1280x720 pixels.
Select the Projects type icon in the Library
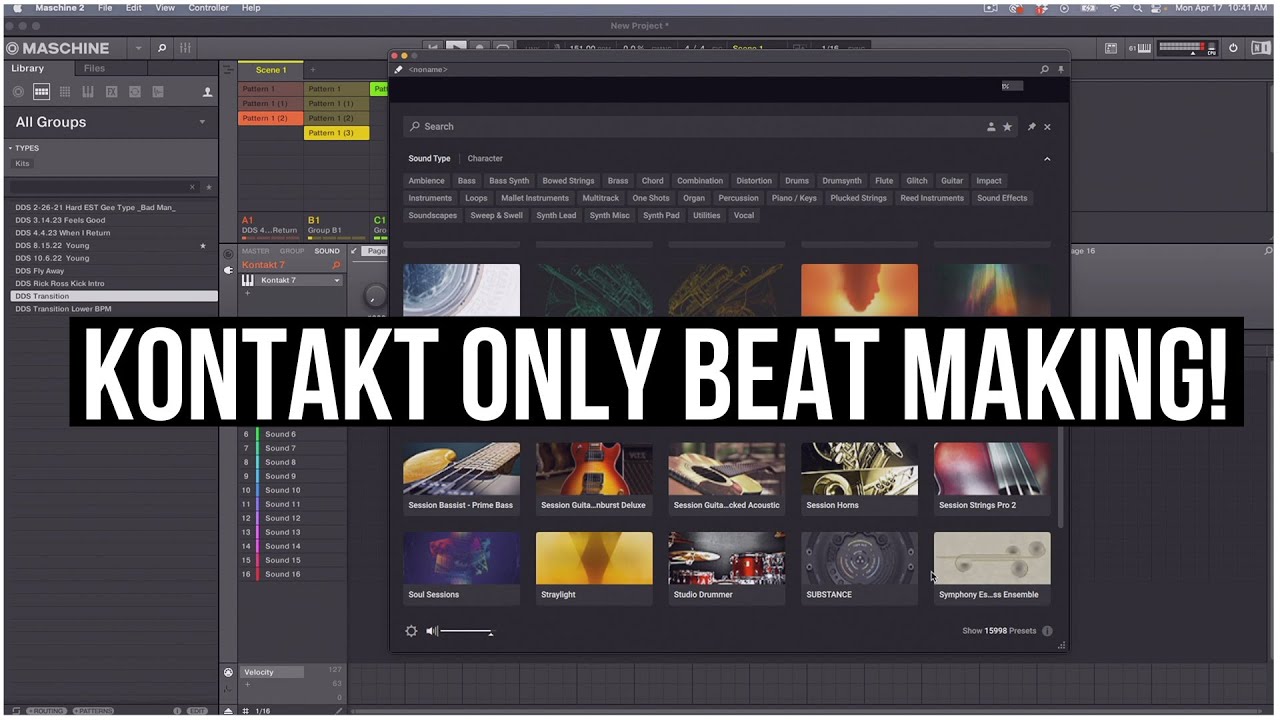click(18, 92)
